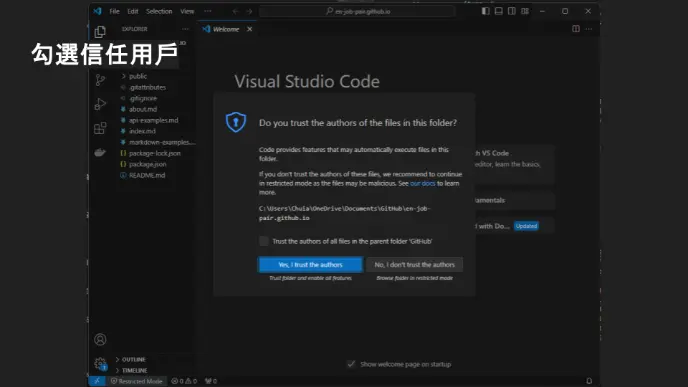Click the remote window status icon
688x387 pixels.
click(x=97, y=381)
